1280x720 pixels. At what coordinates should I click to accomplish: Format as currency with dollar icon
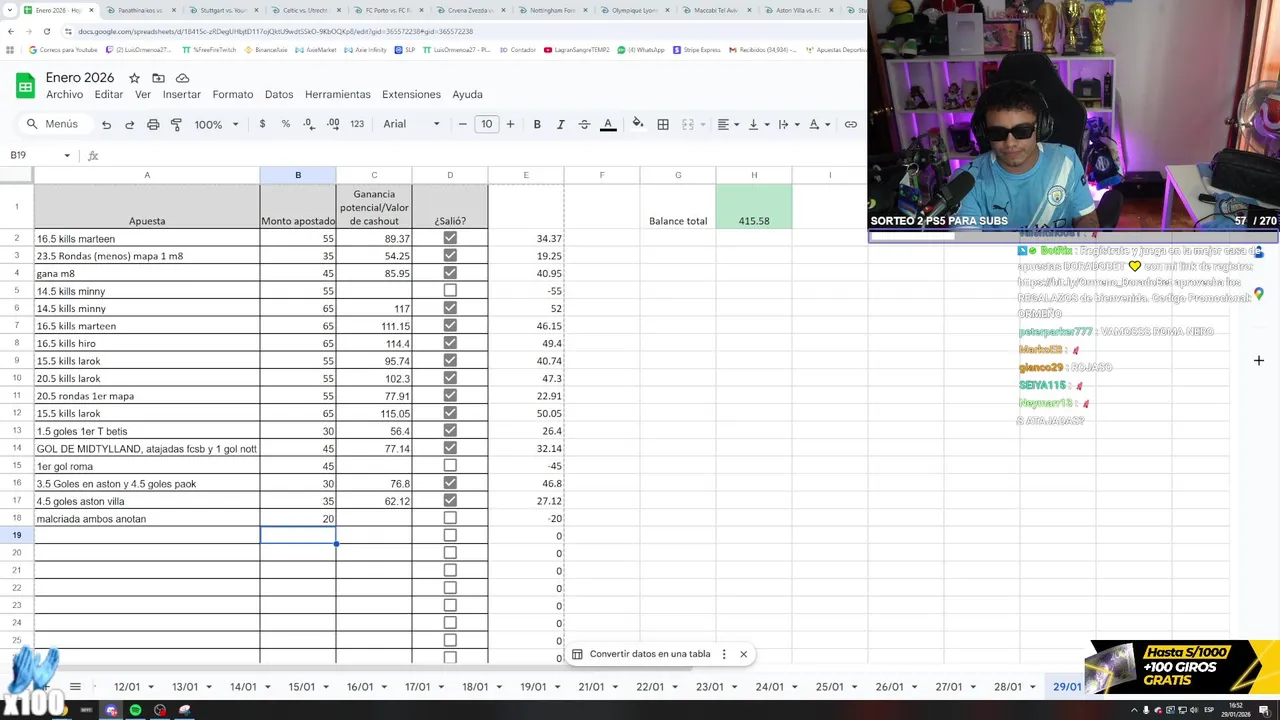(x=262, y=124)
